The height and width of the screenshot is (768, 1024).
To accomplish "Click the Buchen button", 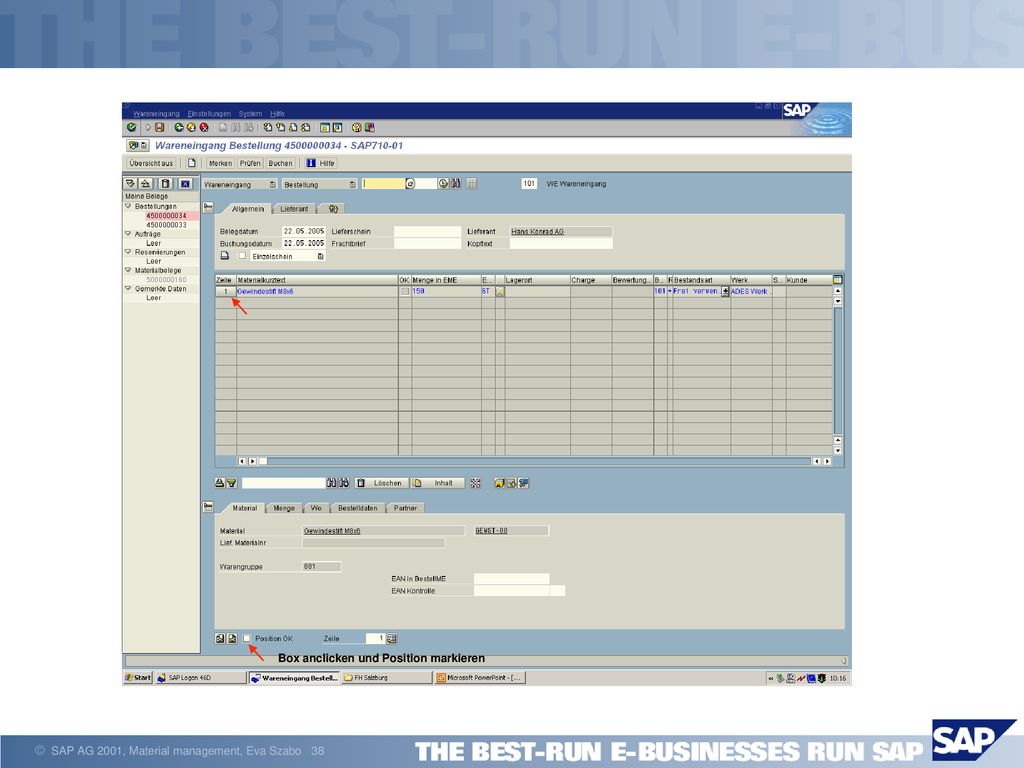I will tap(280, 163).
